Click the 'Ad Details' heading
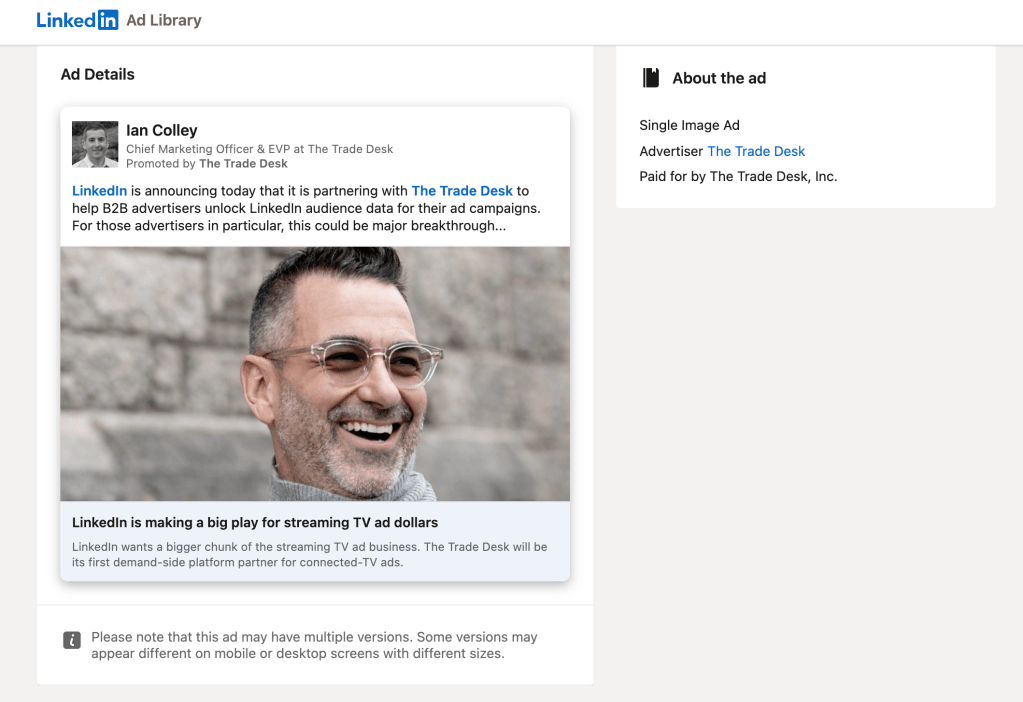 (97, 74)
